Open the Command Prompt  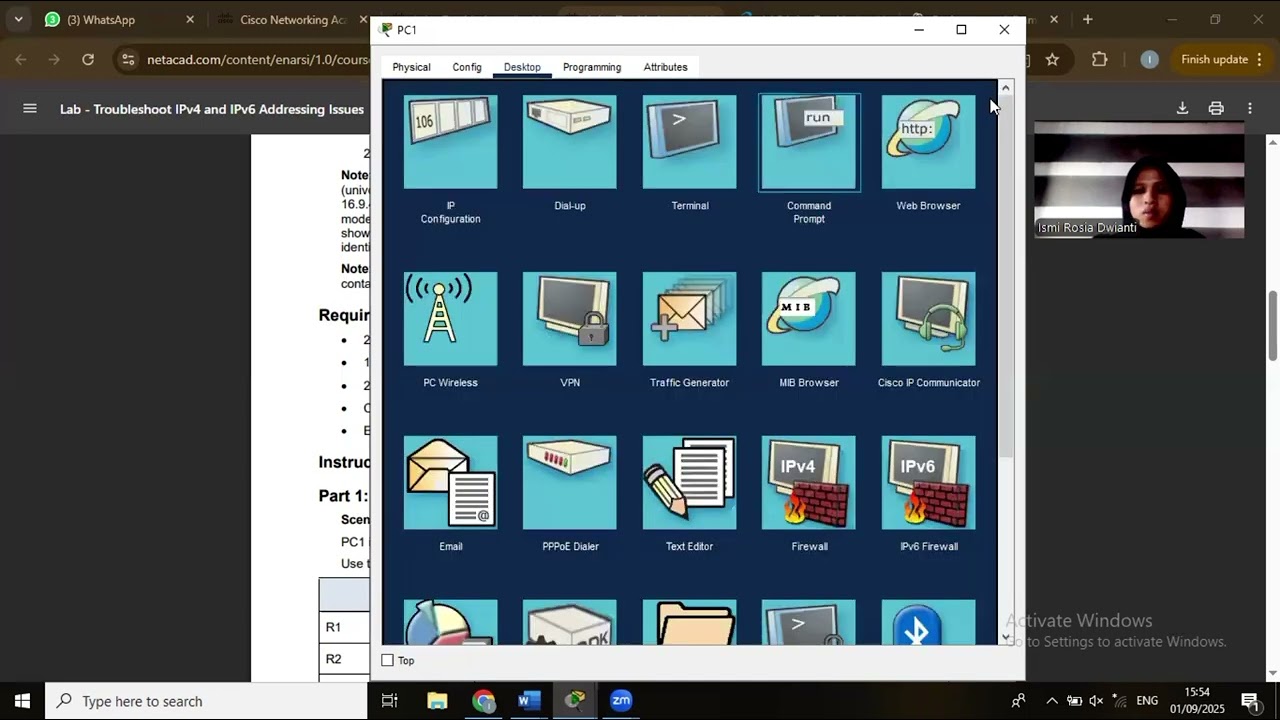coord(809,142)
